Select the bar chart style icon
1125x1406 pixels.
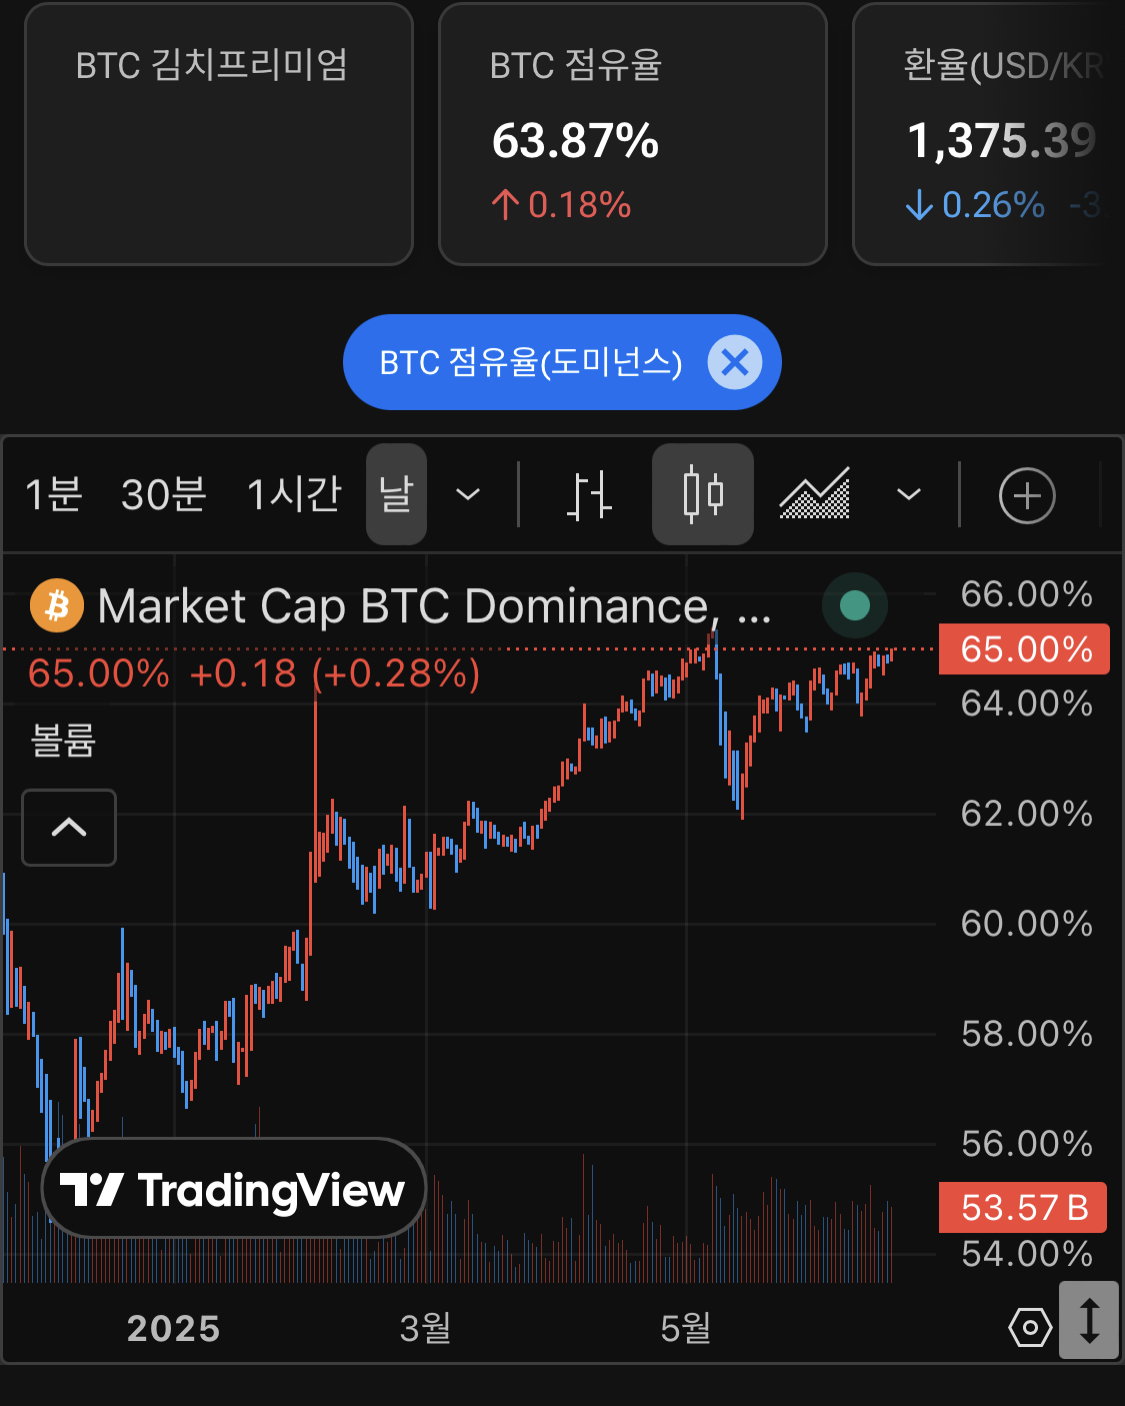tap(589, 495)
